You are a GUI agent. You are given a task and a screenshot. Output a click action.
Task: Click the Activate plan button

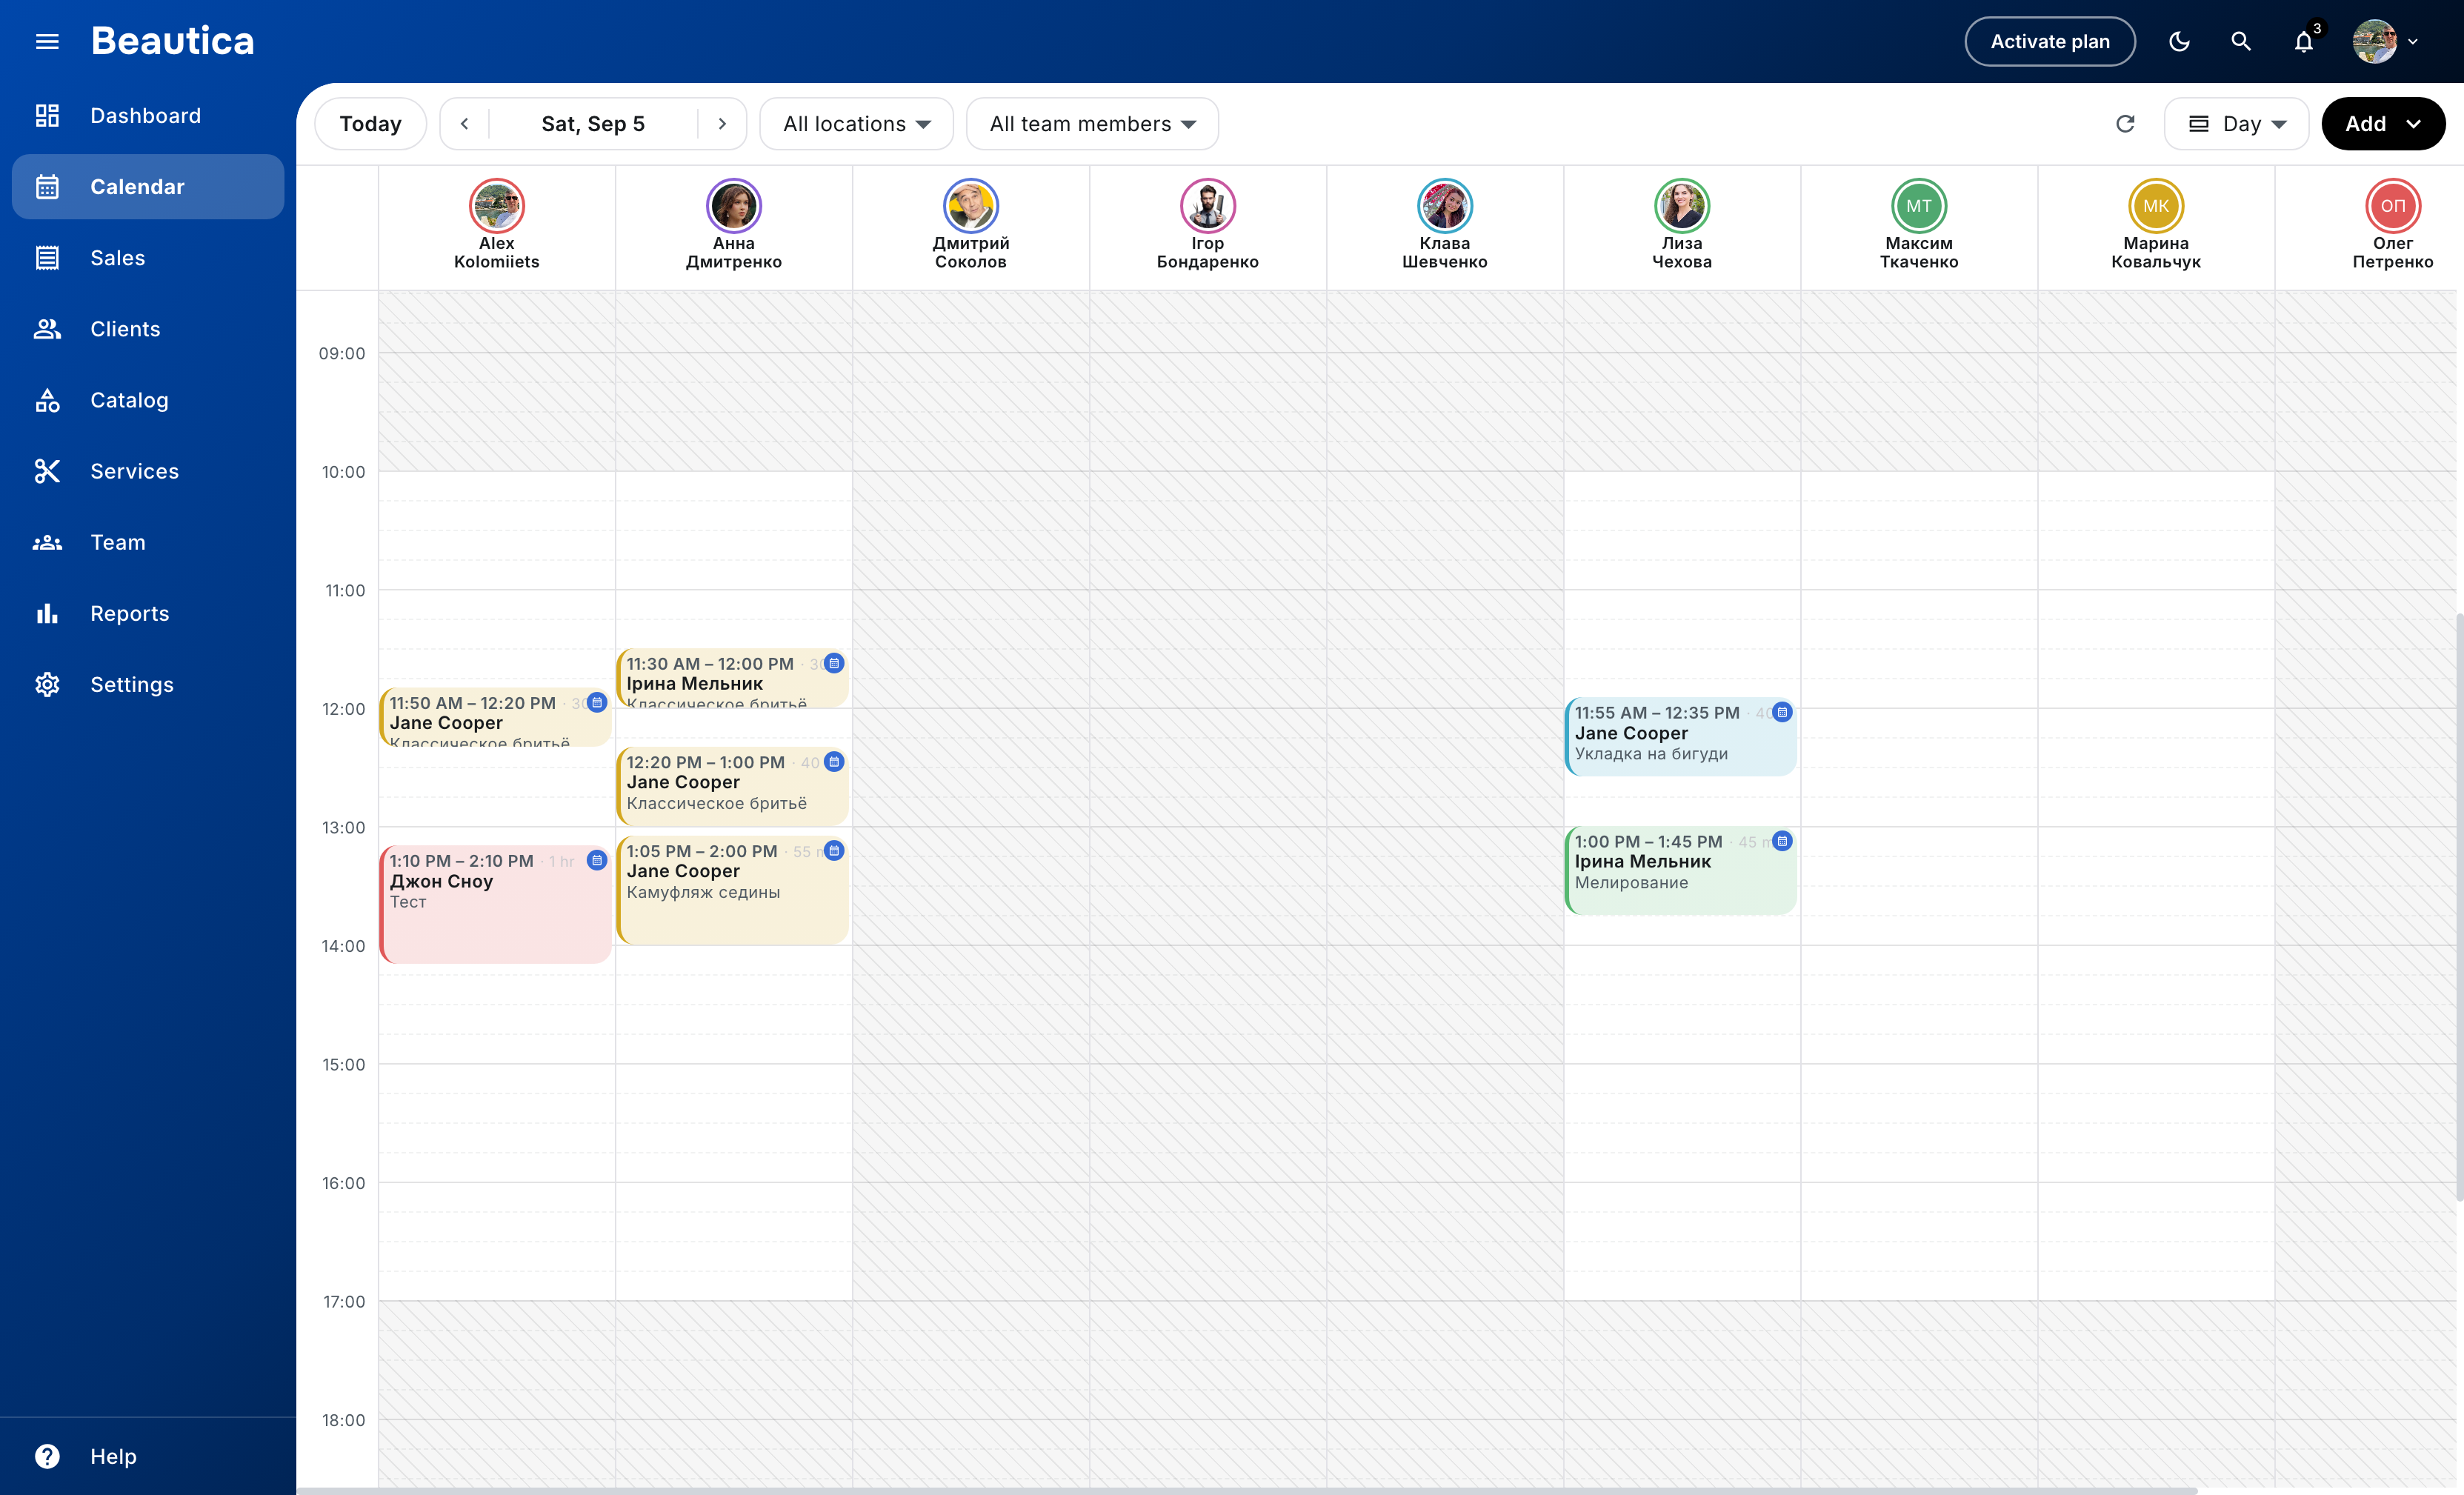(2049, 41)
